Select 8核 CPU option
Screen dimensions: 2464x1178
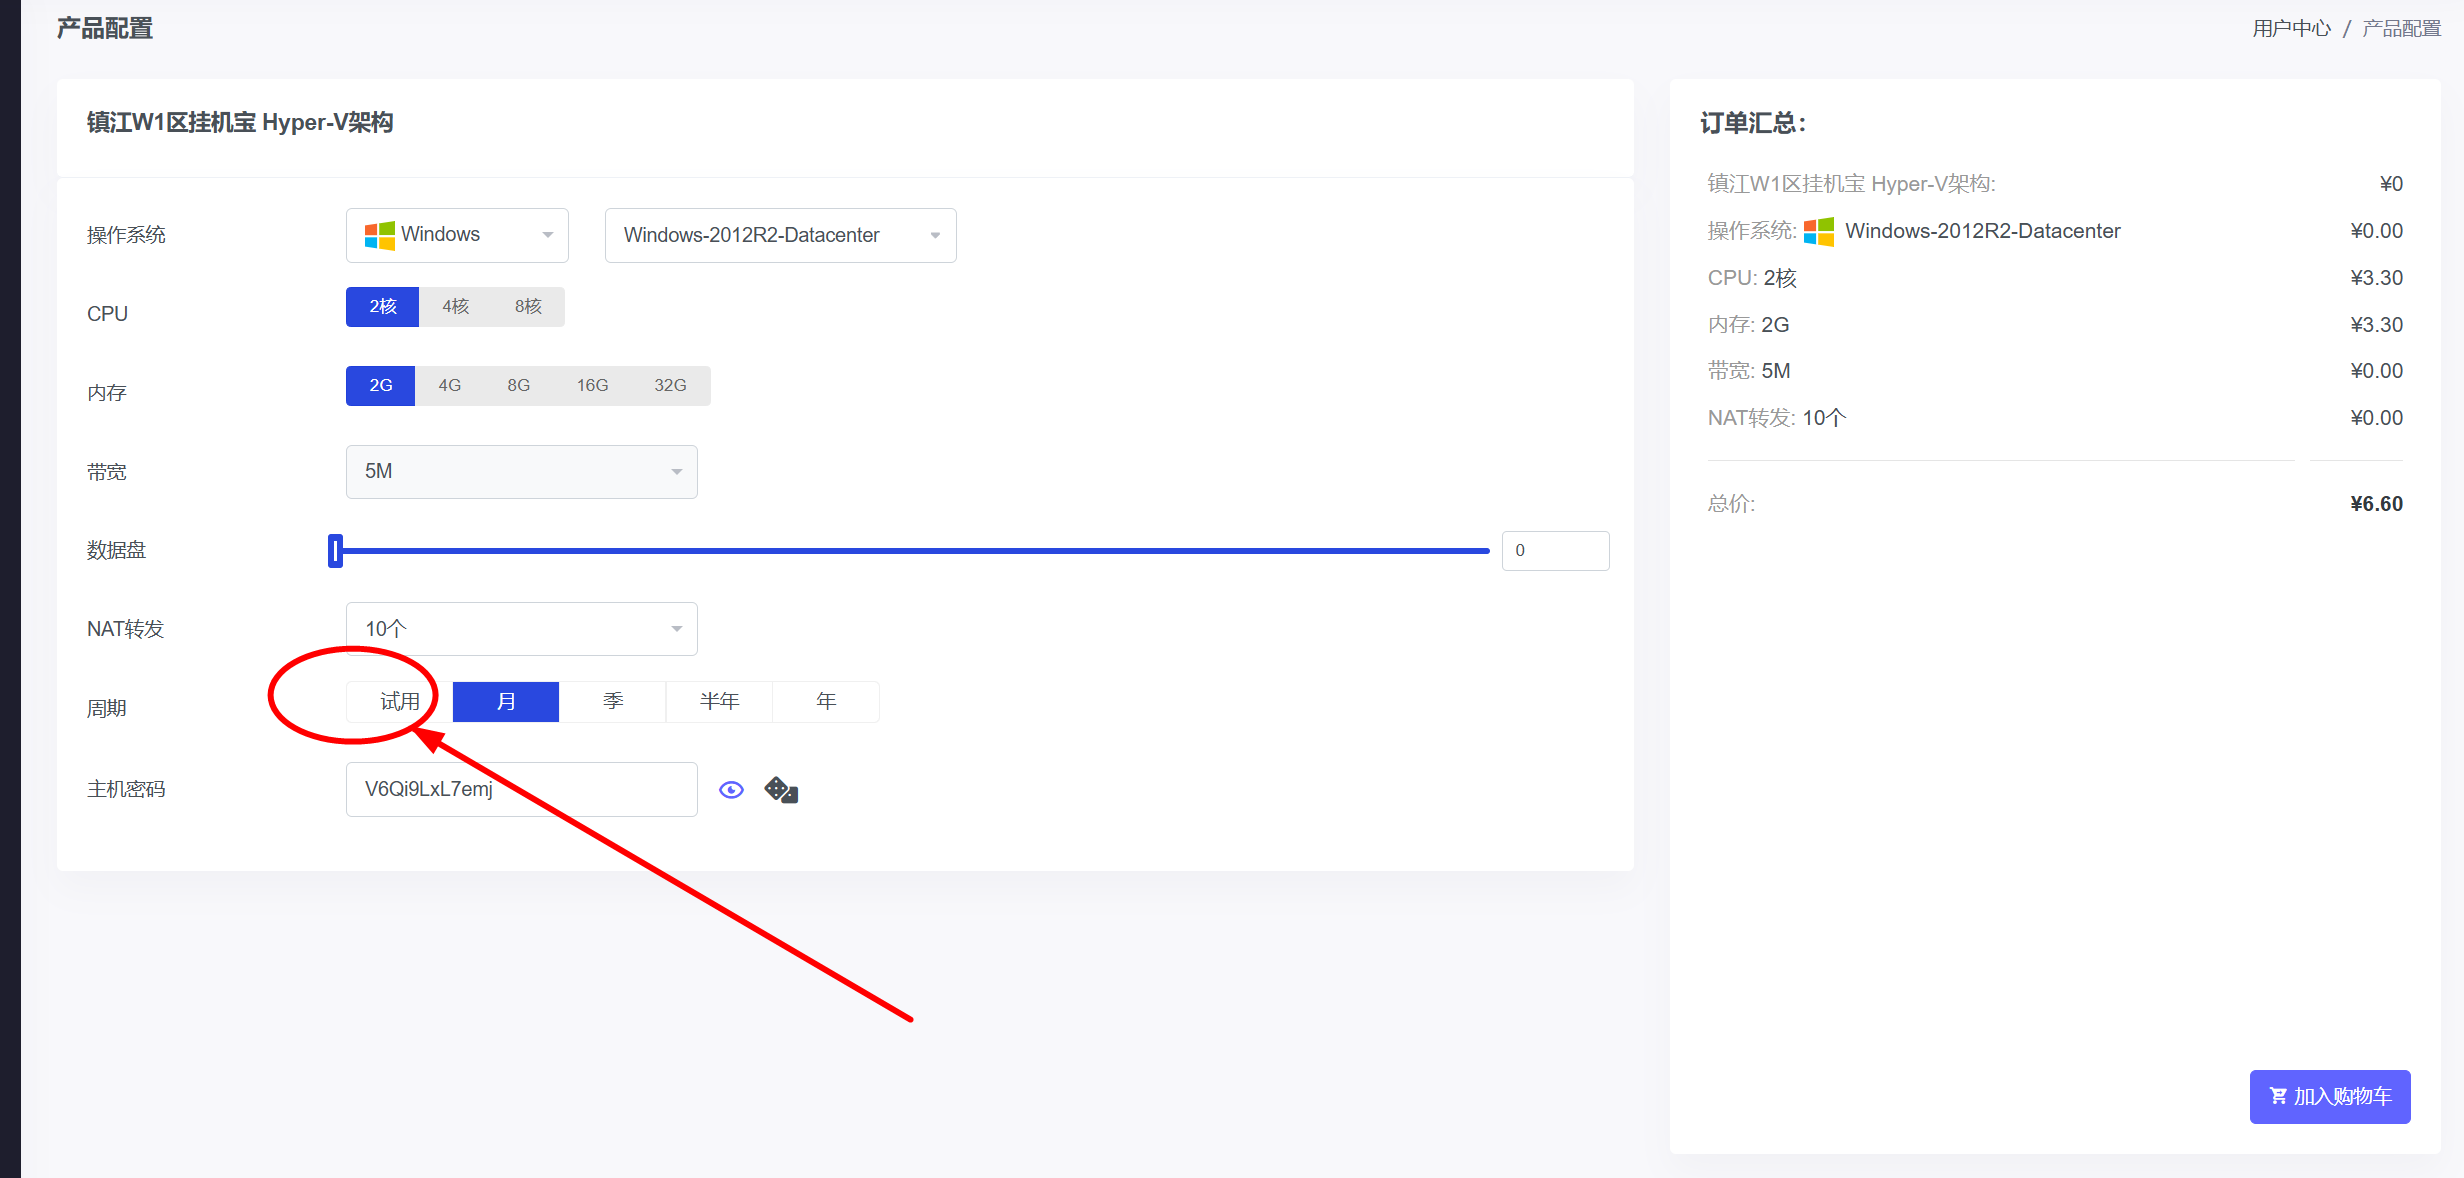coord(528,307)
